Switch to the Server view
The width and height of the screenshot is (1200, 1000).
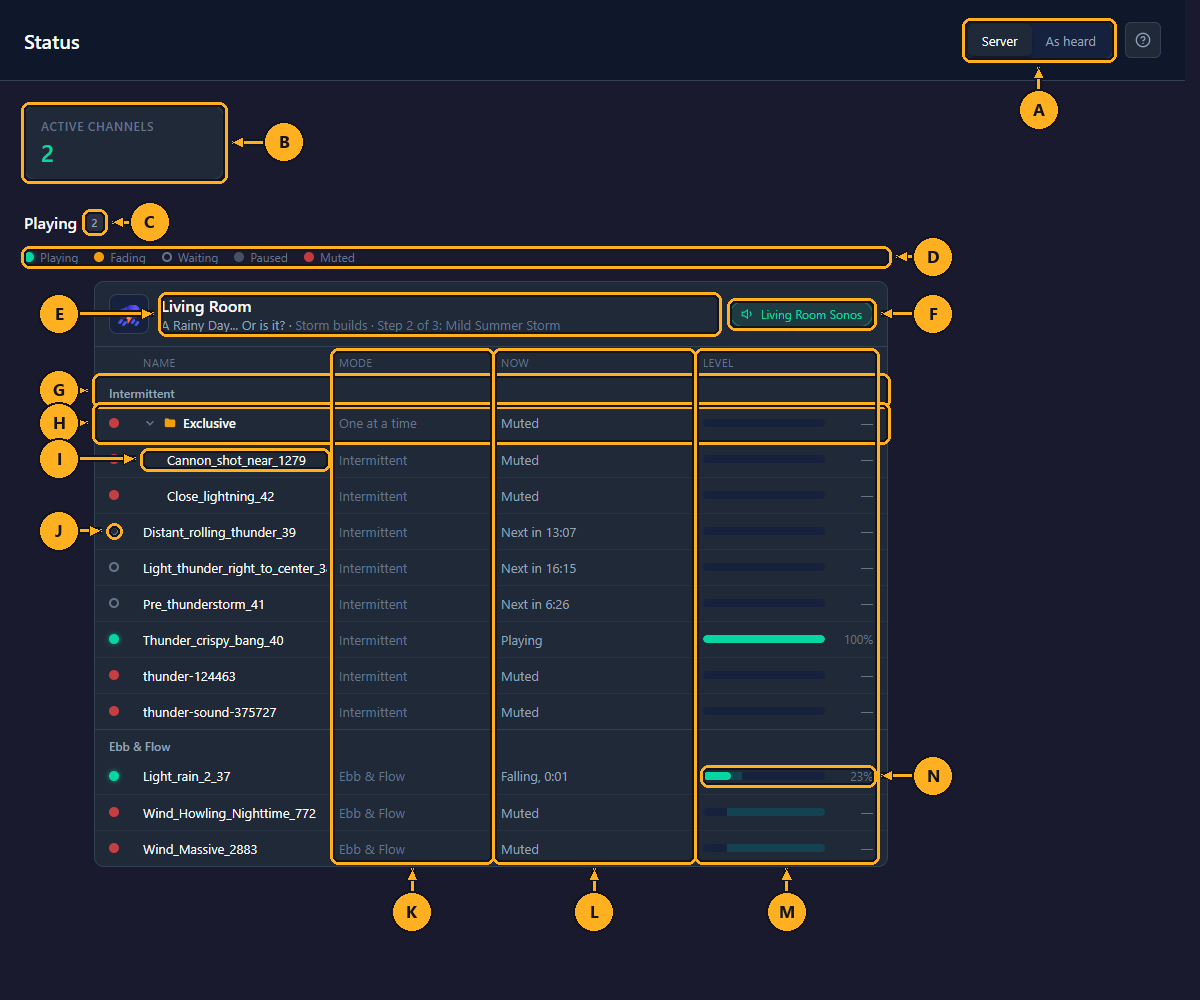[999, 41]
